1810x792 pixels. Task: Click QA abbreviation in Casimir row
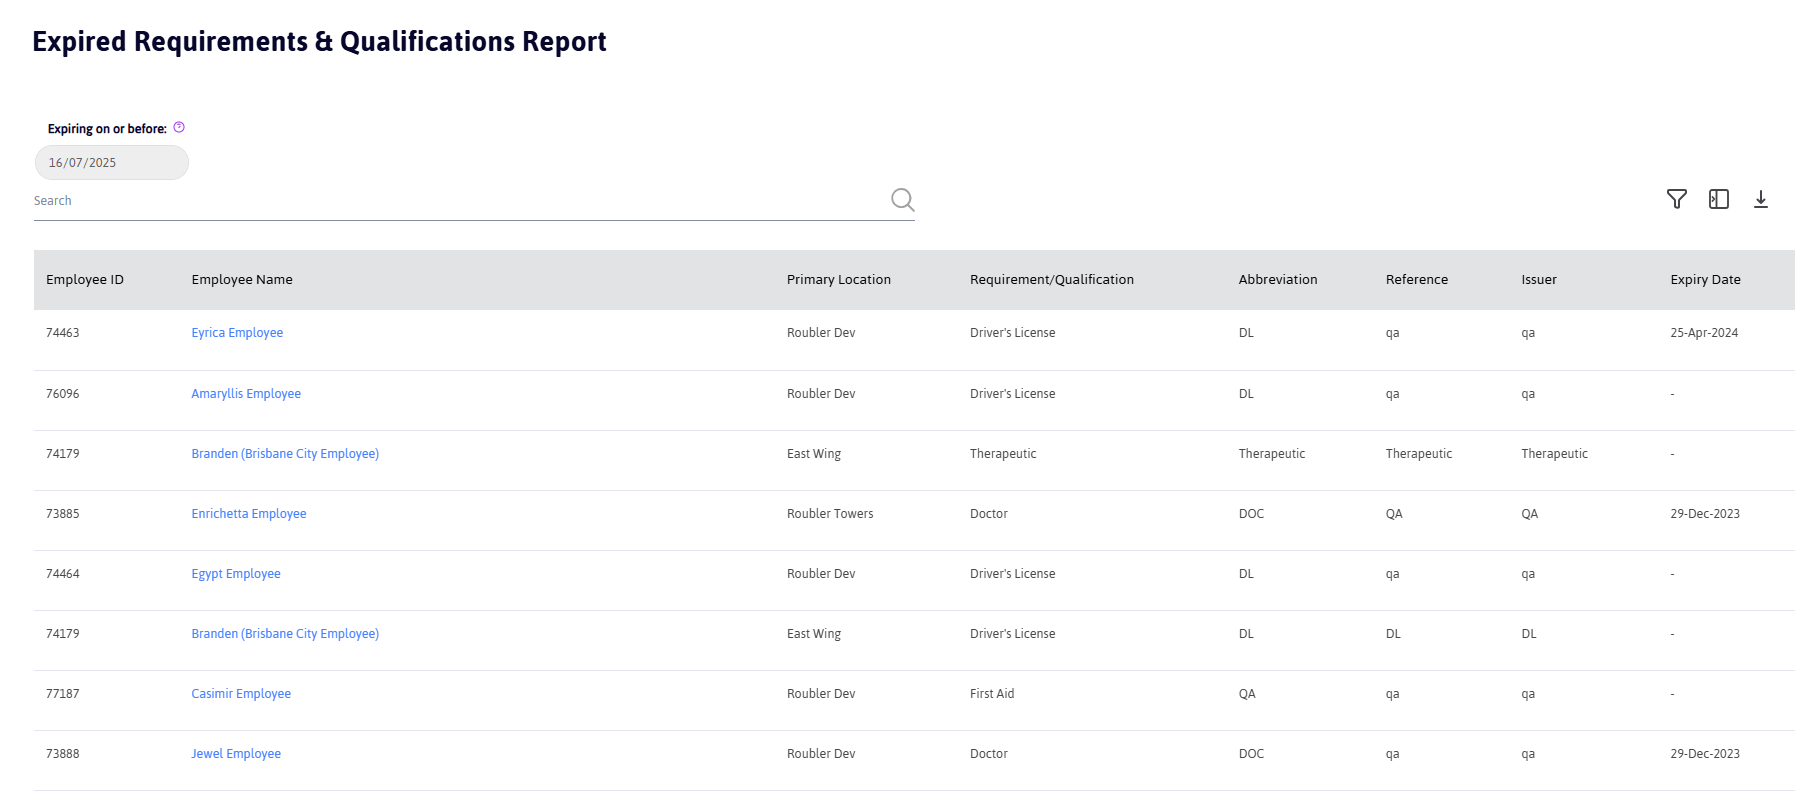[x=1247, y=694]
